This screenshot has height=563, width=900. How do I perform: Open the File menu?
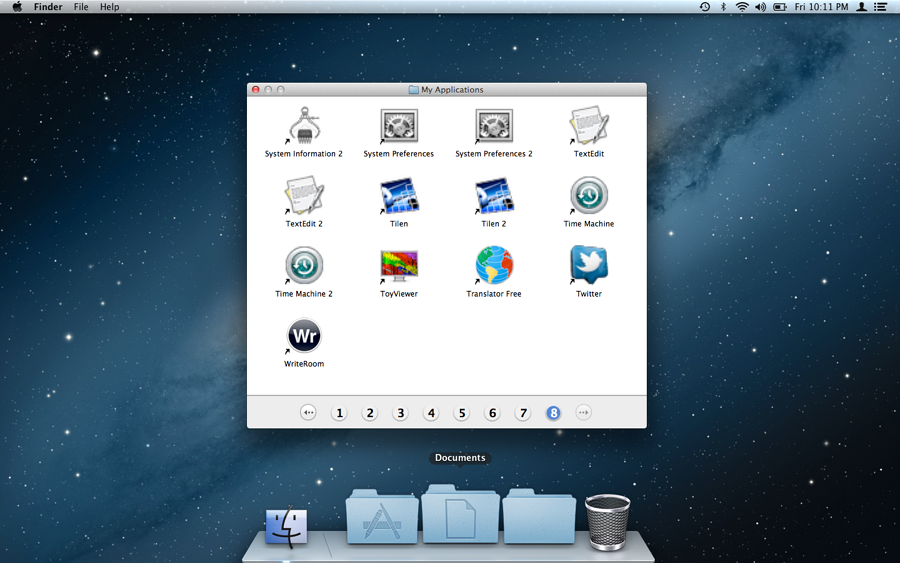[81, 7]
